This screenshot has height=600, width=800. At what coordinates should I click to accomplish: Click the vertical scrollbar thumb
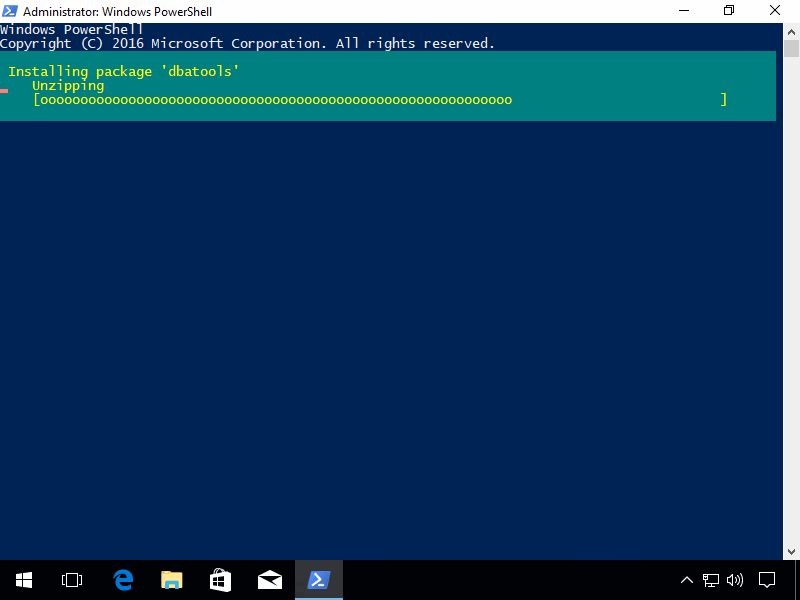(791, 49)
